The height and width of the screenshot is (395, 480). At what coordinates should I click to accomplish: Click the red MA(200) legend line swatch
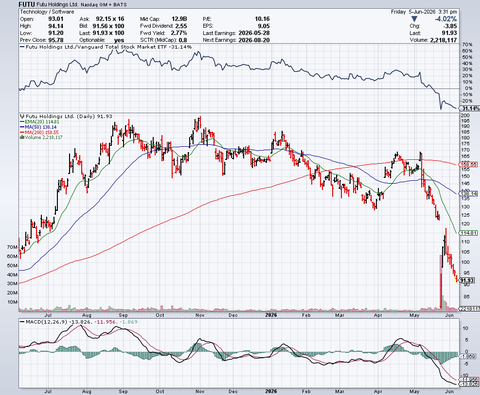(22, 132)
